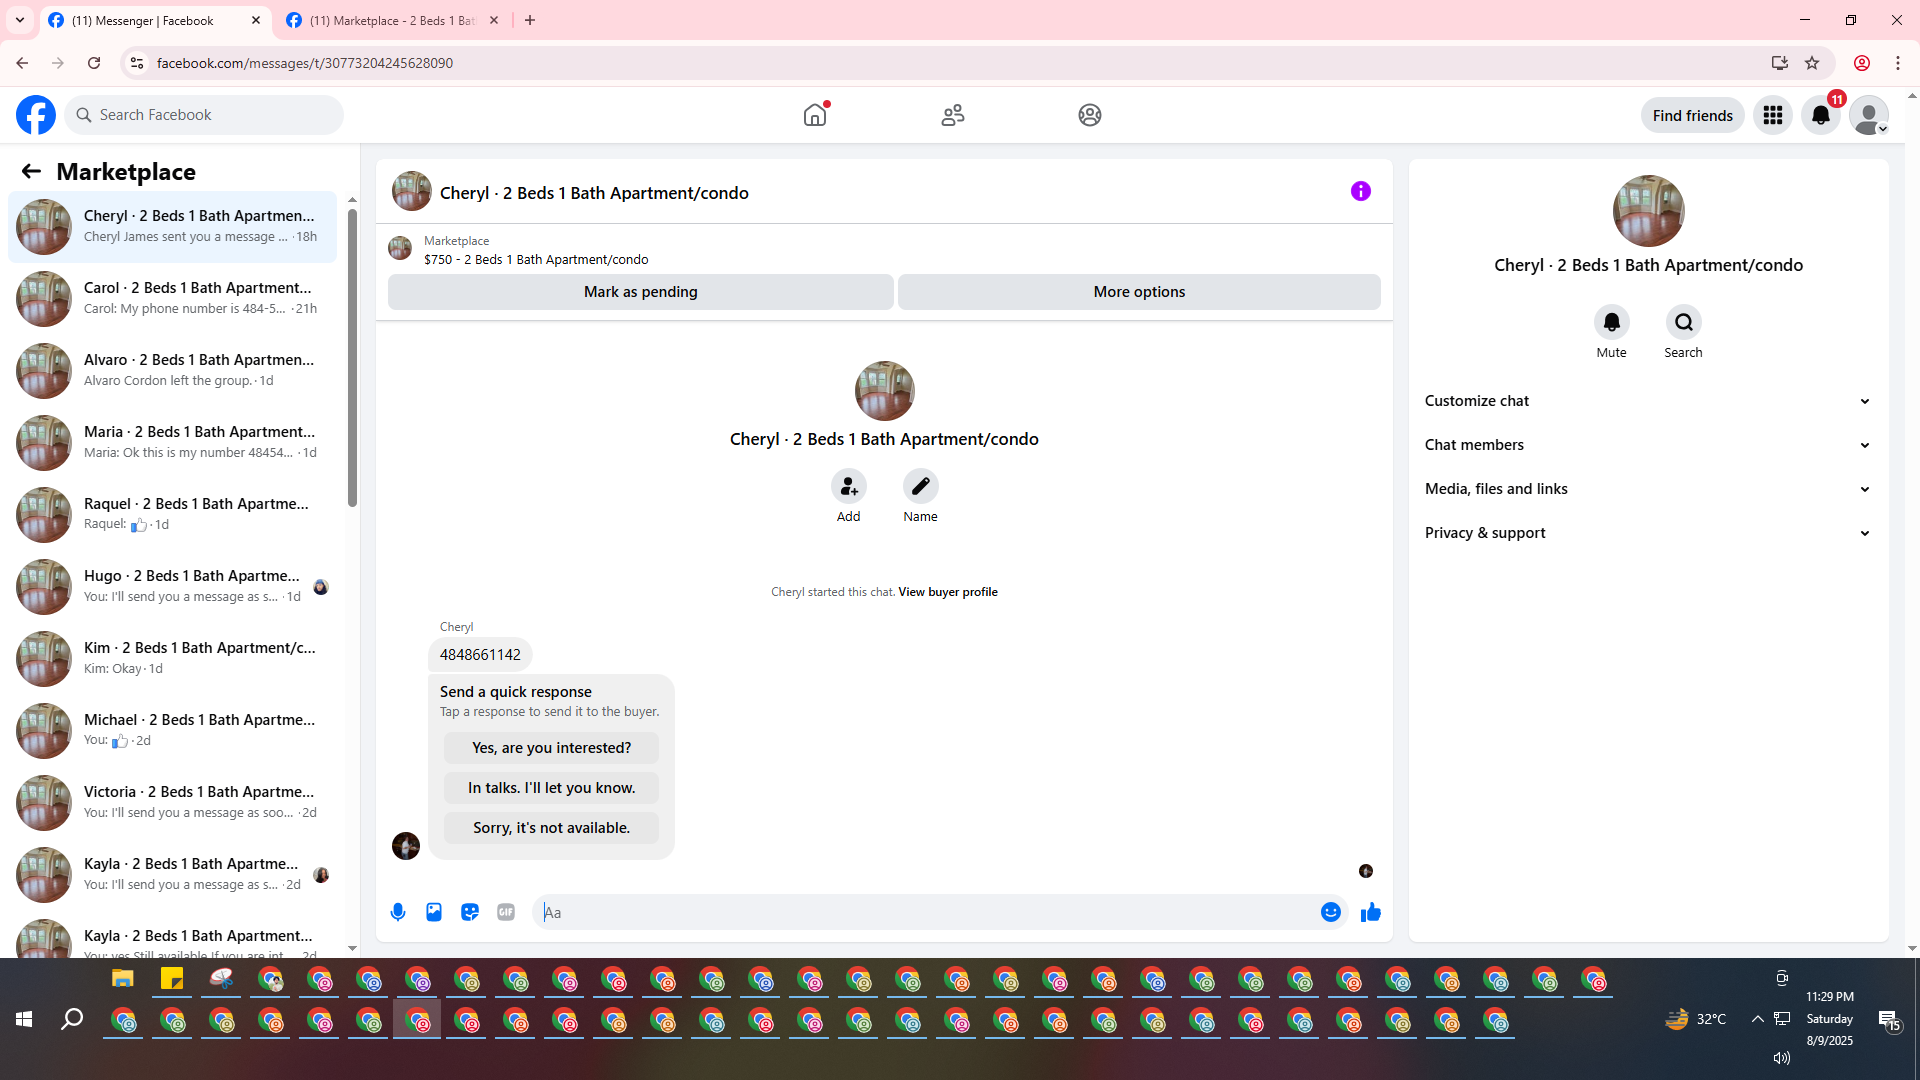This screenshot has height=1080, width=1920.
Task: Open the emoji picker in message box
Action: tap(1330, 912)
